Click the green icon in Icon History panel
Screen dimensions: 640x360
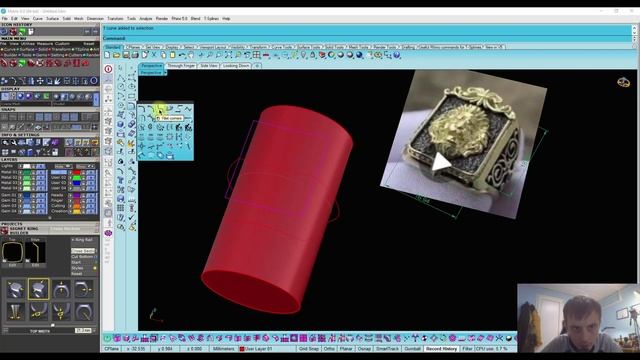coord(22,32)
